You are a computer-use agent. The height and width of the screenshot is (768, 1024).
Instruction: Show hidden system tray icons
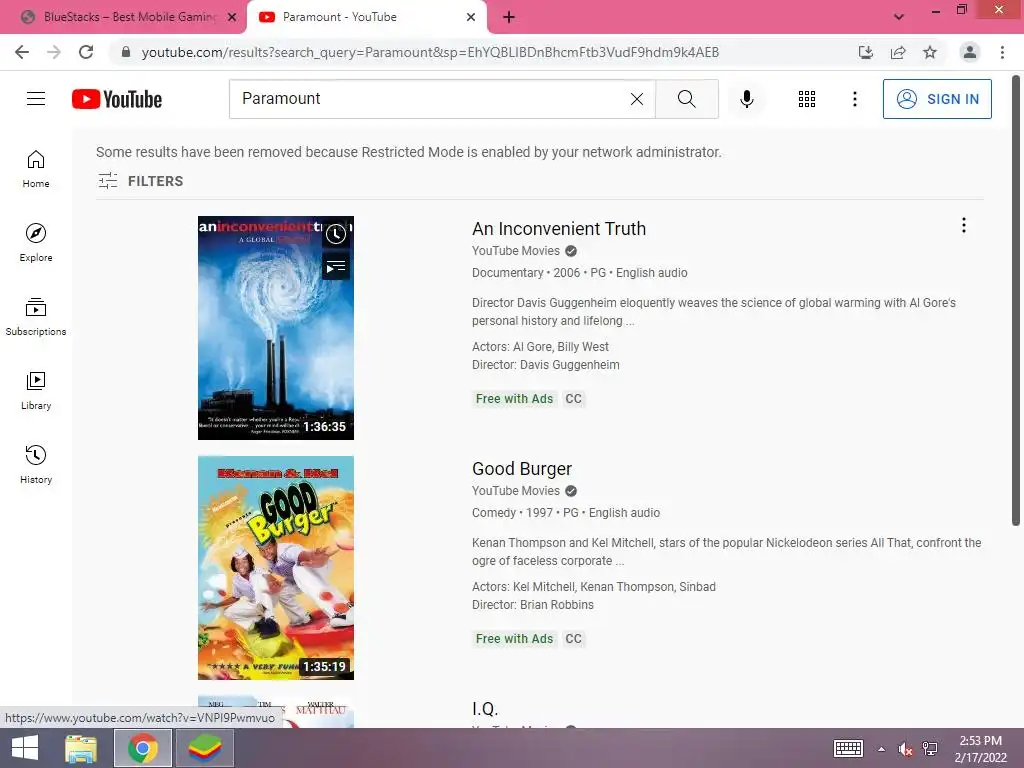point(882,749)
